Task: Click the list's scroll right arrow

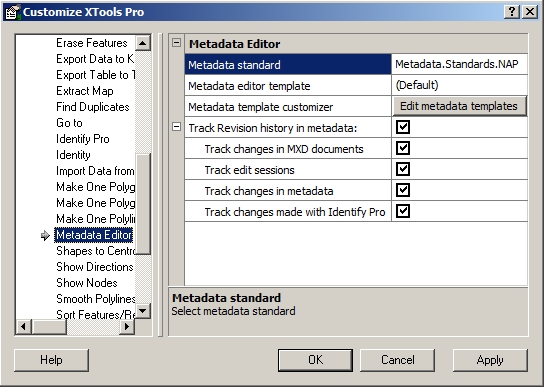Action: [x=127, y=327]
